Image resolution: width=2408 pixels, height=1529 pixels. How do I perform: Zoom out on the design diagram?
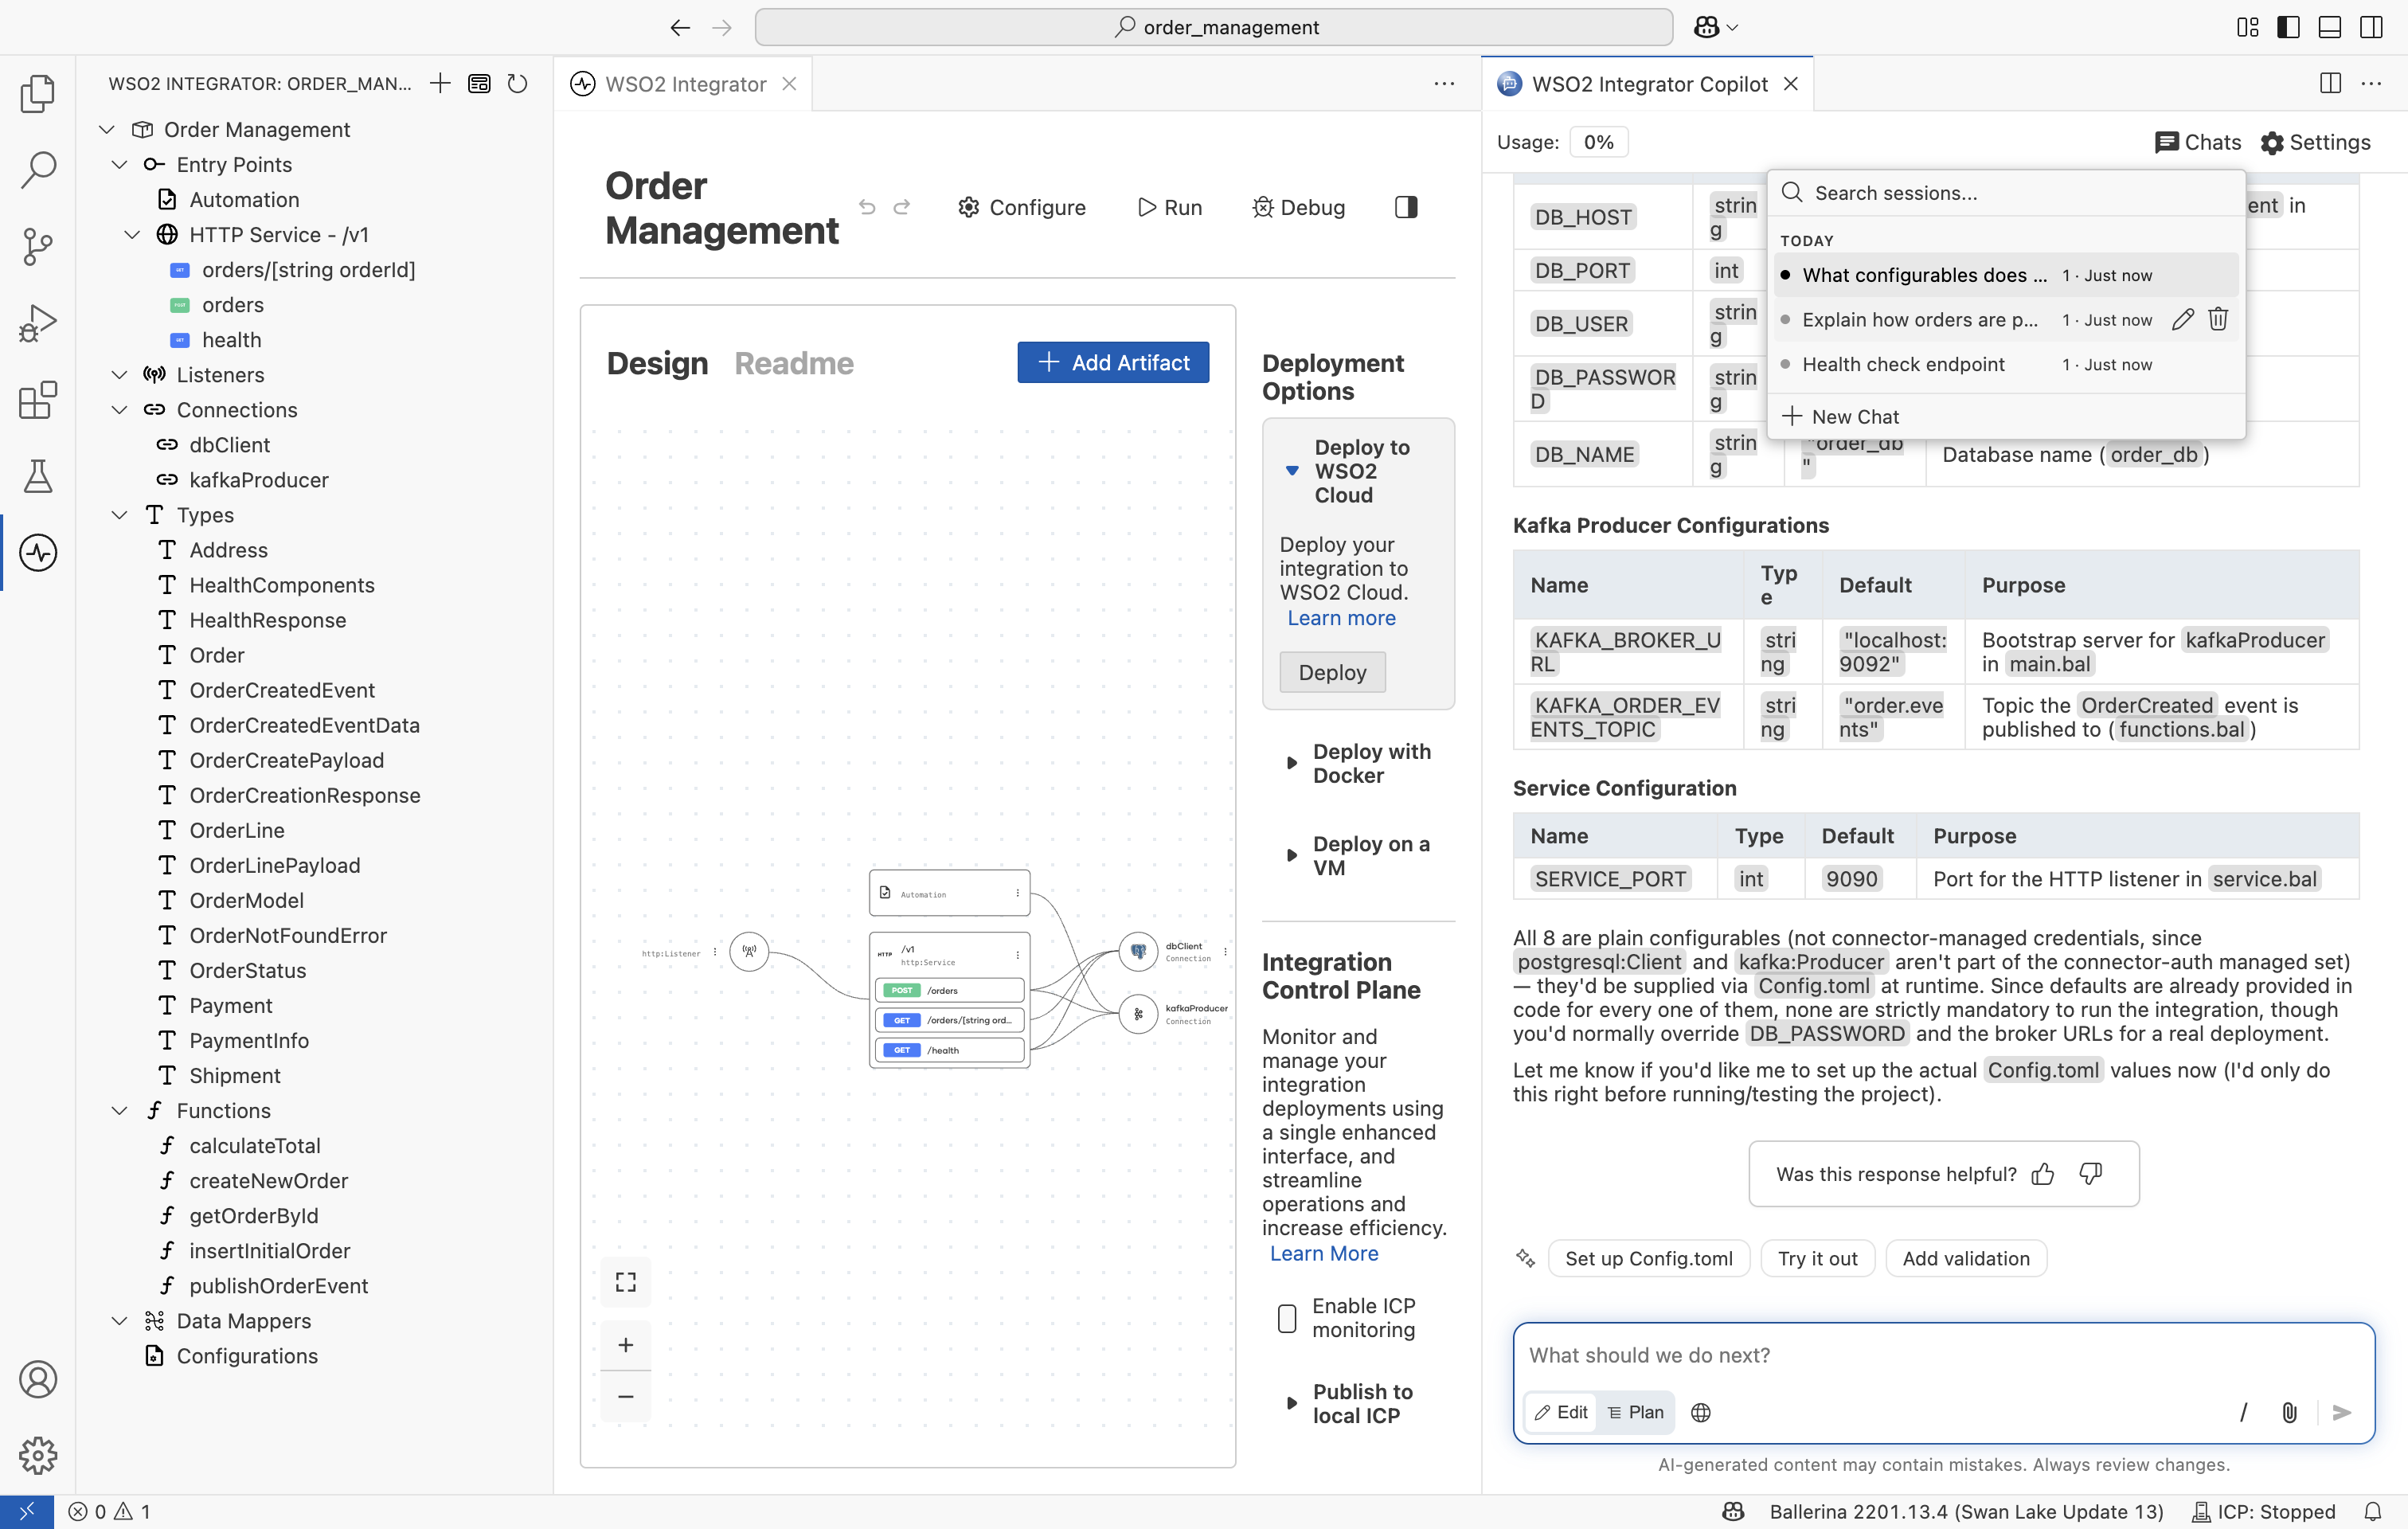[626, 1397]
